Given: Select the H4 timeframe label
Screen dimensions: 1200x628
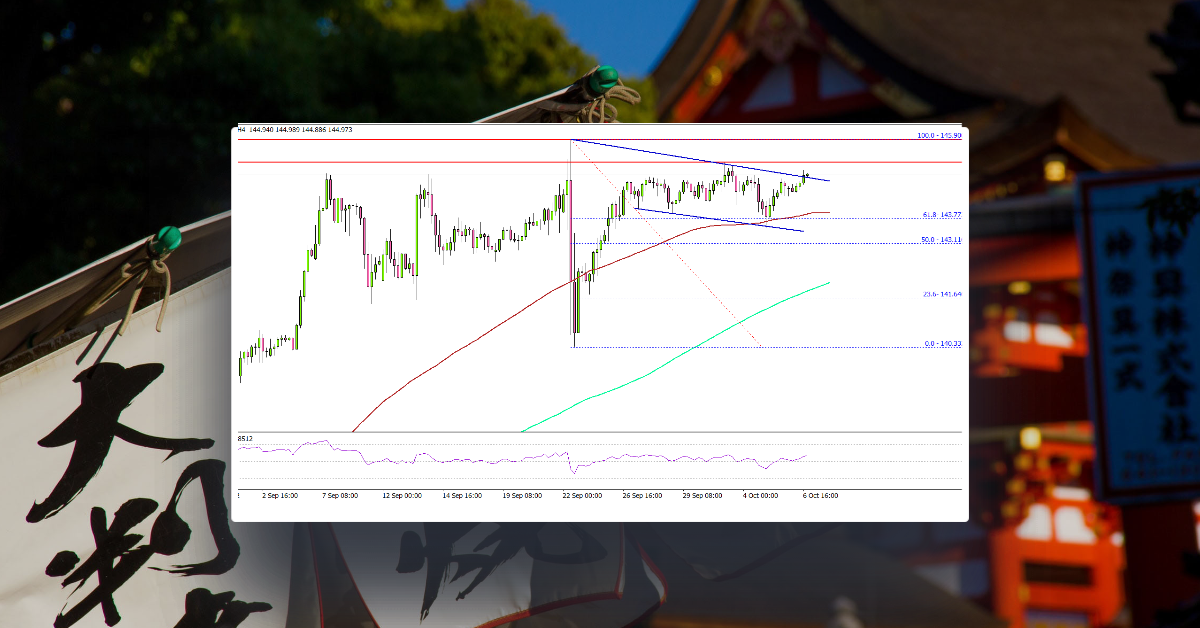Looking at the screenshot, I should (x=240, y=128).
